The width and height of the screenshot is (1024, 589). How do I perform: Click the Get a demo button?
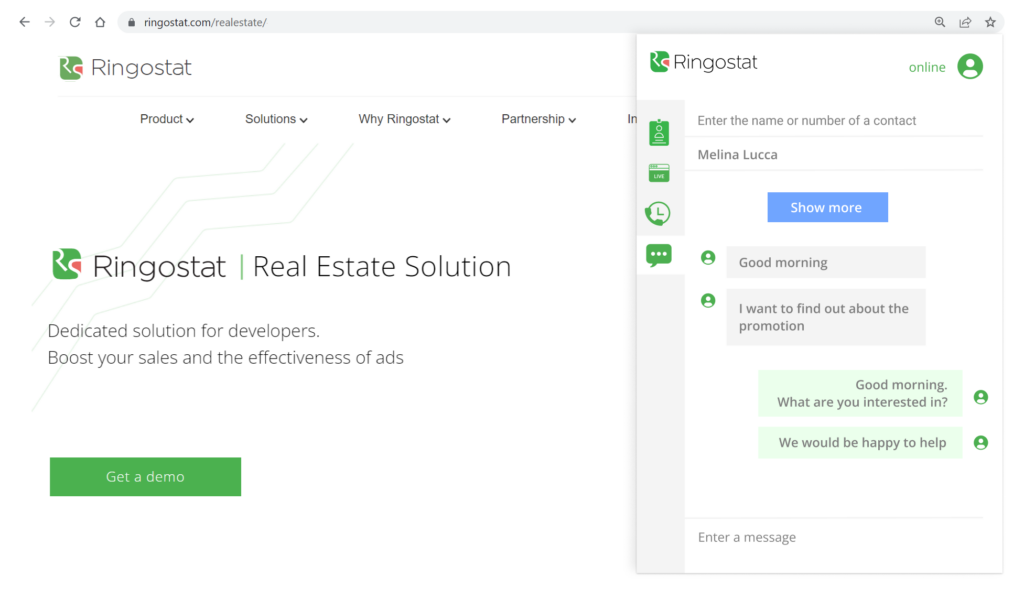[x=145, y=477]
